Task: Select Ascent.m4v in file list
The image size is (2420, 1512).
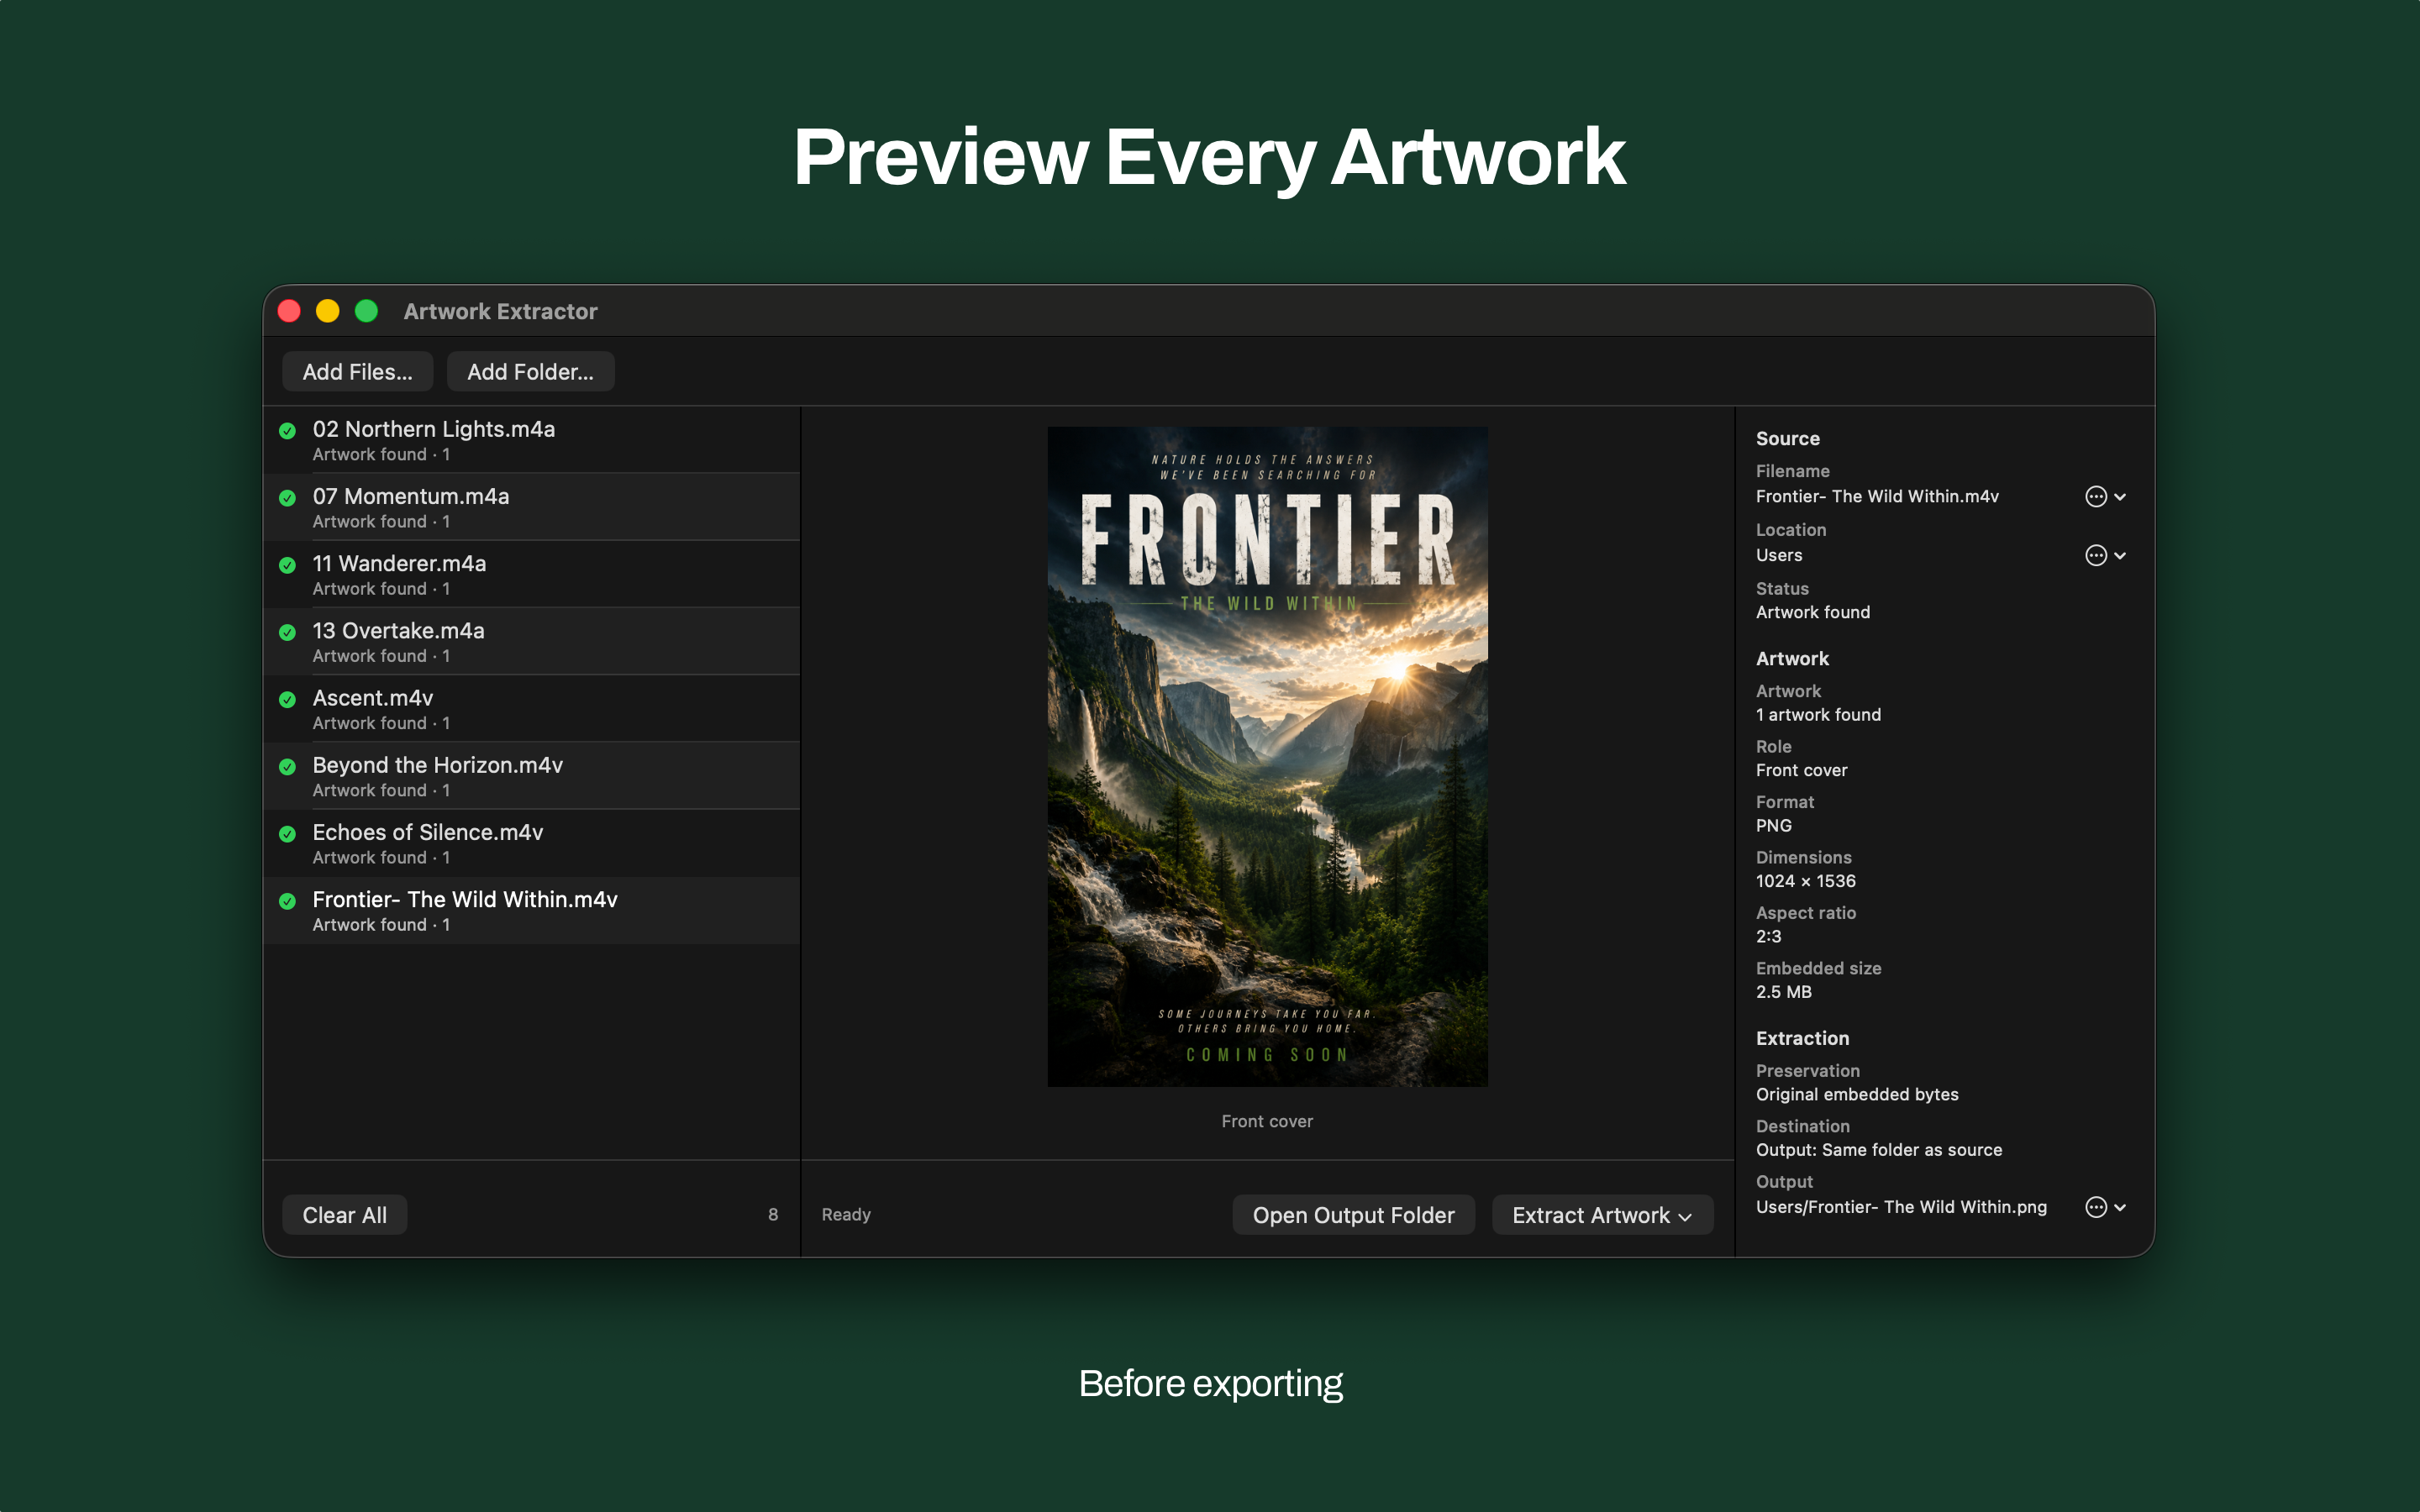Action: click(x=532, y=708)
